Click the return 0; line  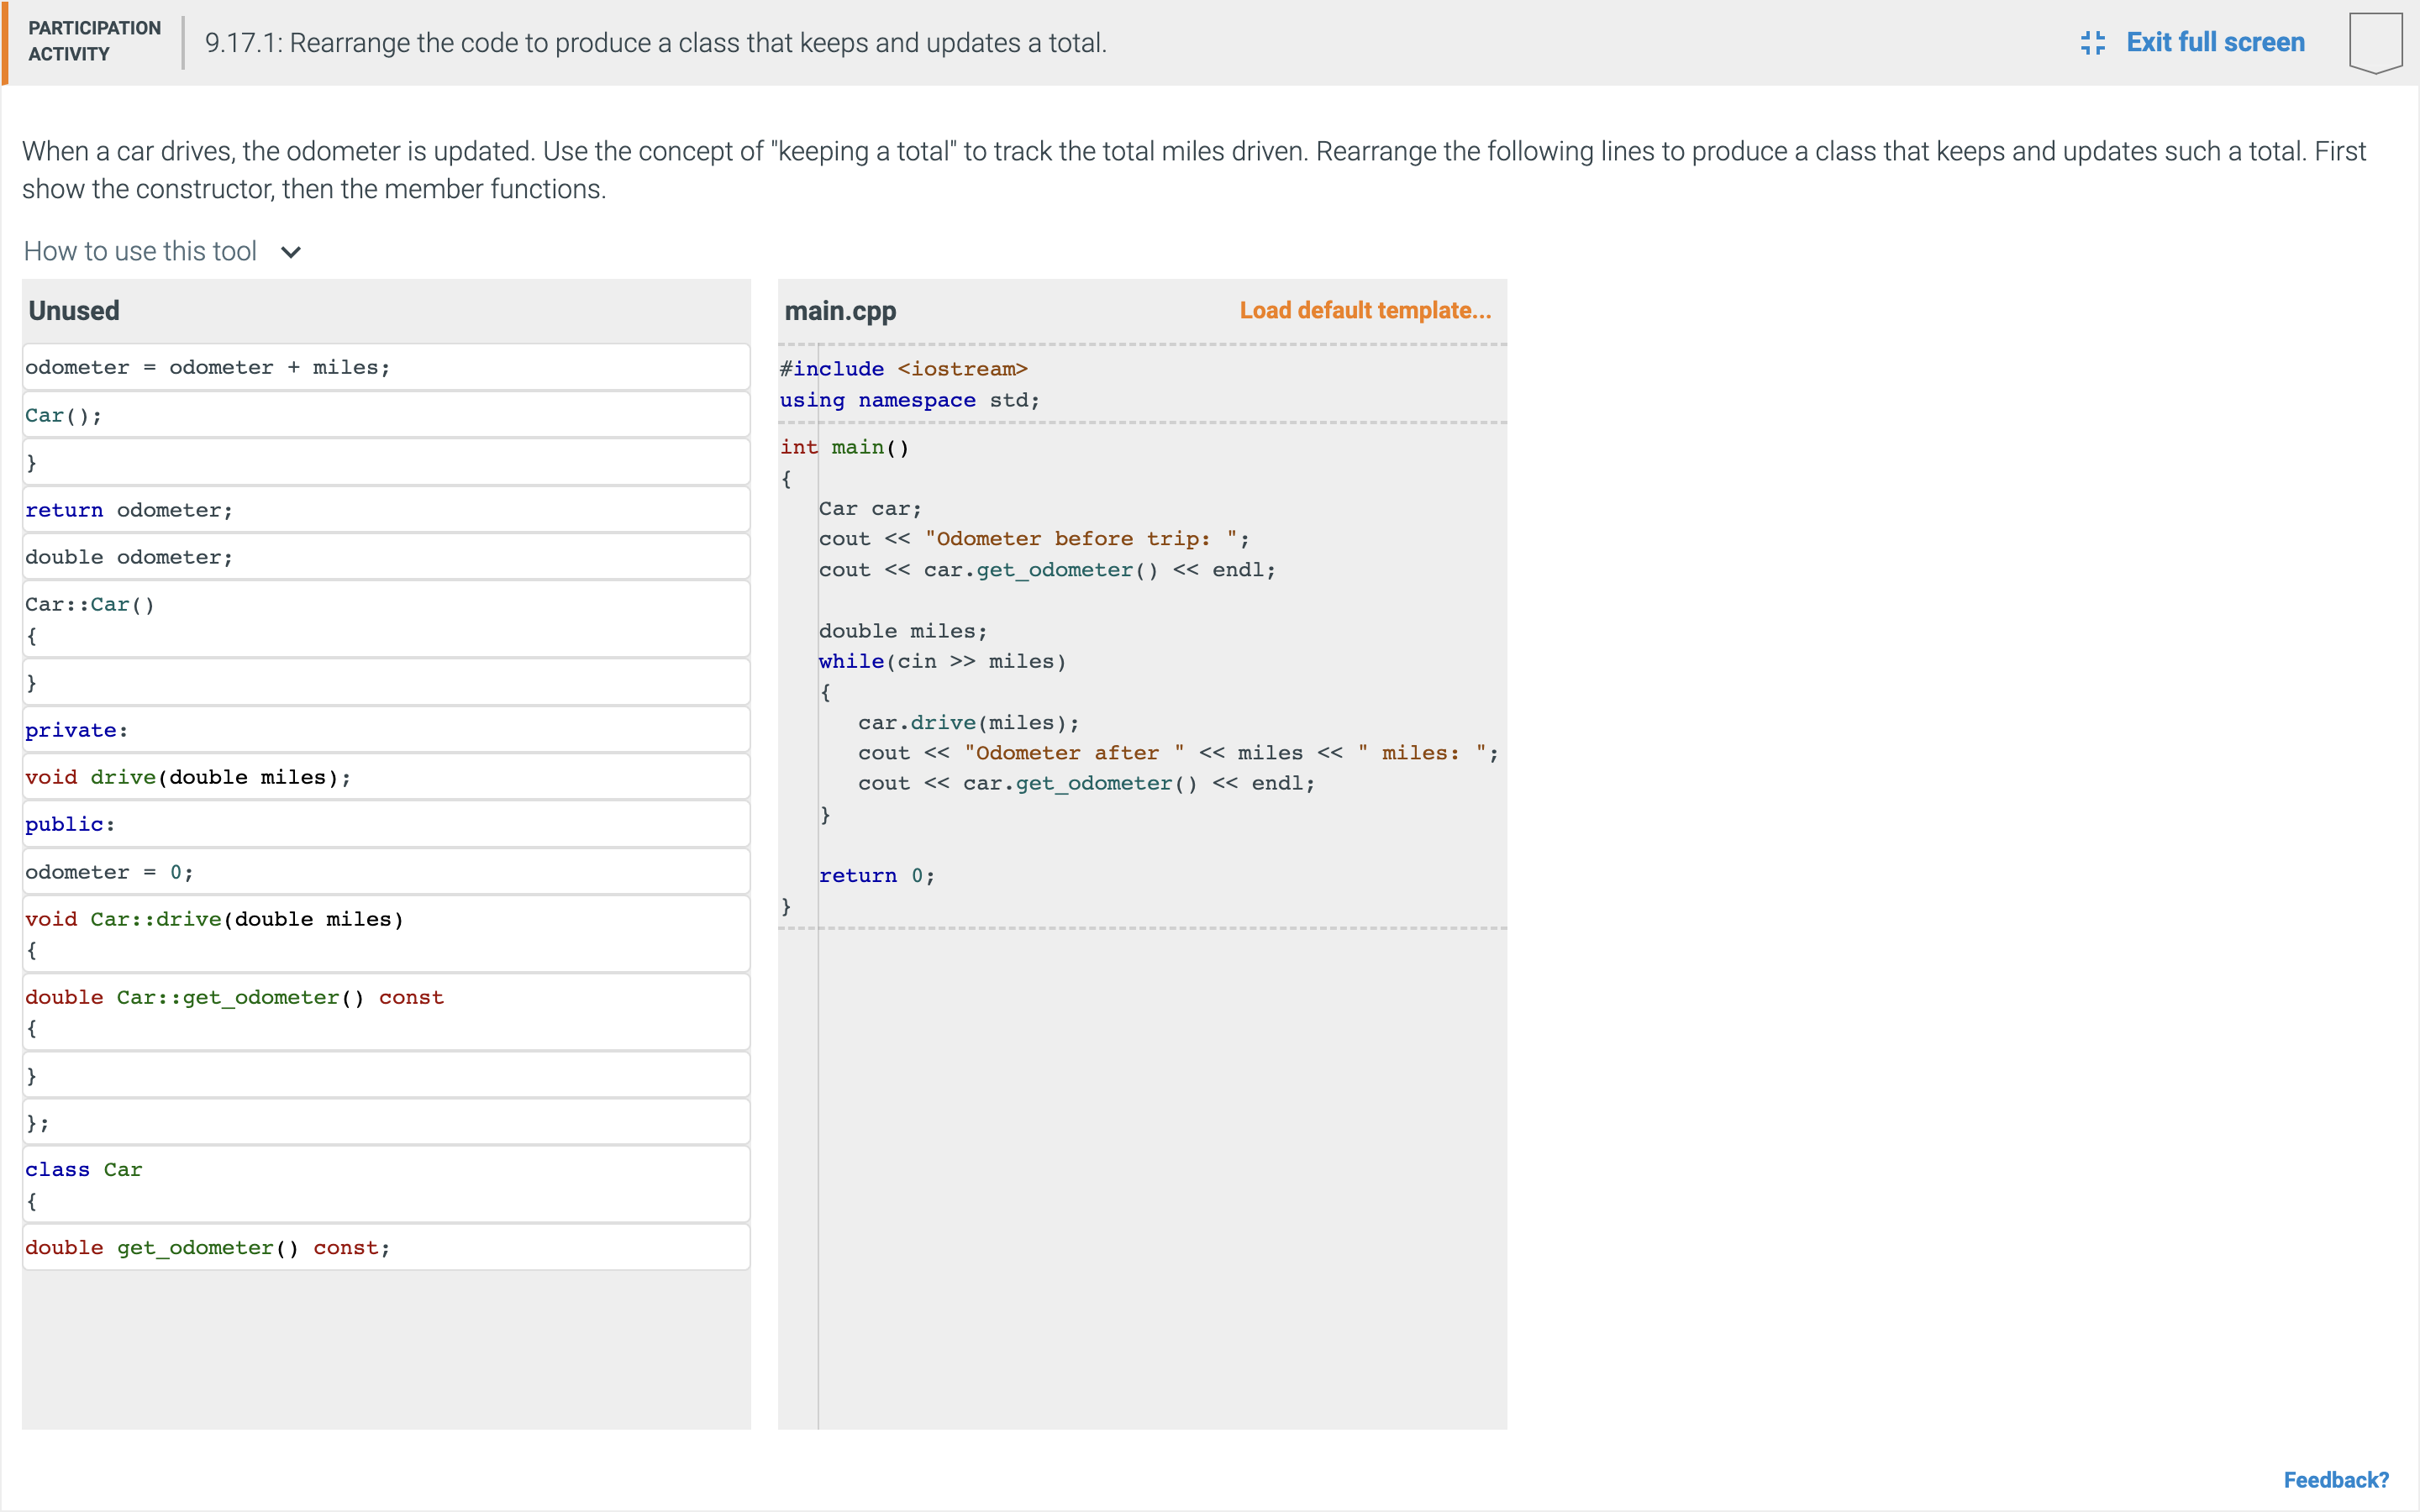coord(876,875)
